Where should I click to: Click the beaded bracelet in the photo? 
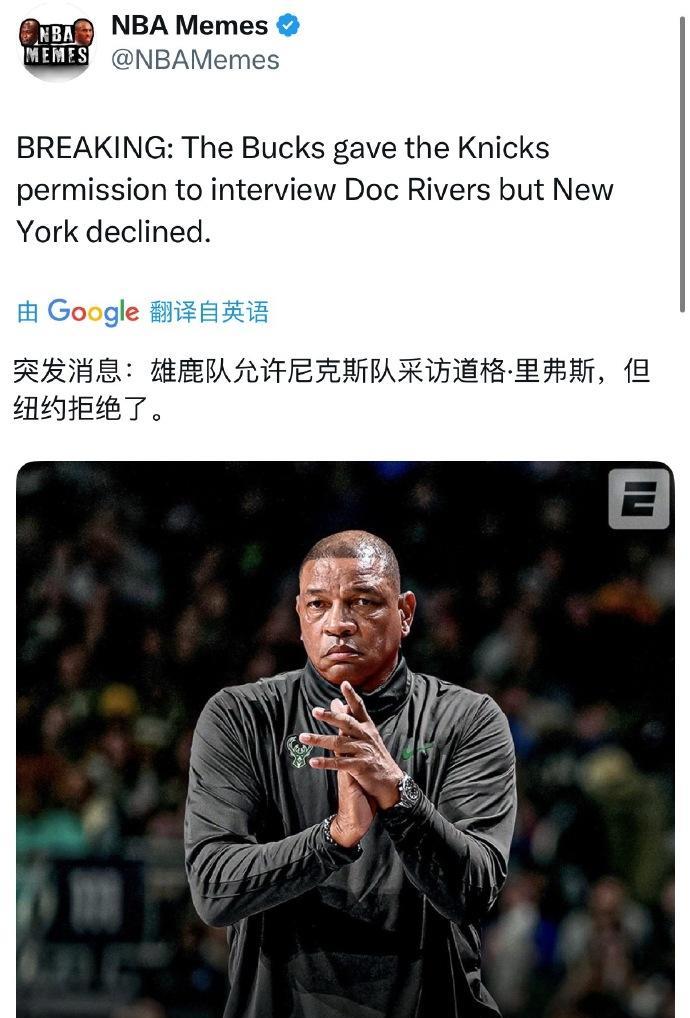pos(336,834)
